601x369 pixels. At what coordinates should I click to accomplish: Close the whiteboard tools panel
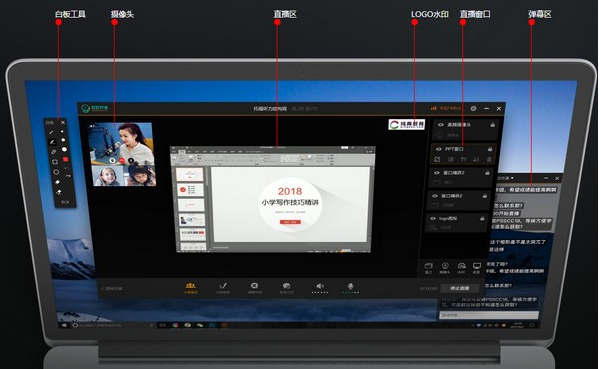click(x=63, y=123)
